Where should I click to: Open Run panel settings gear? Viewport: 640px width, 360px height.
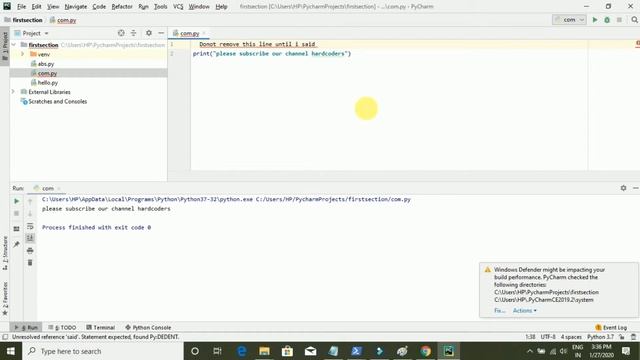(x=623, y=188)
